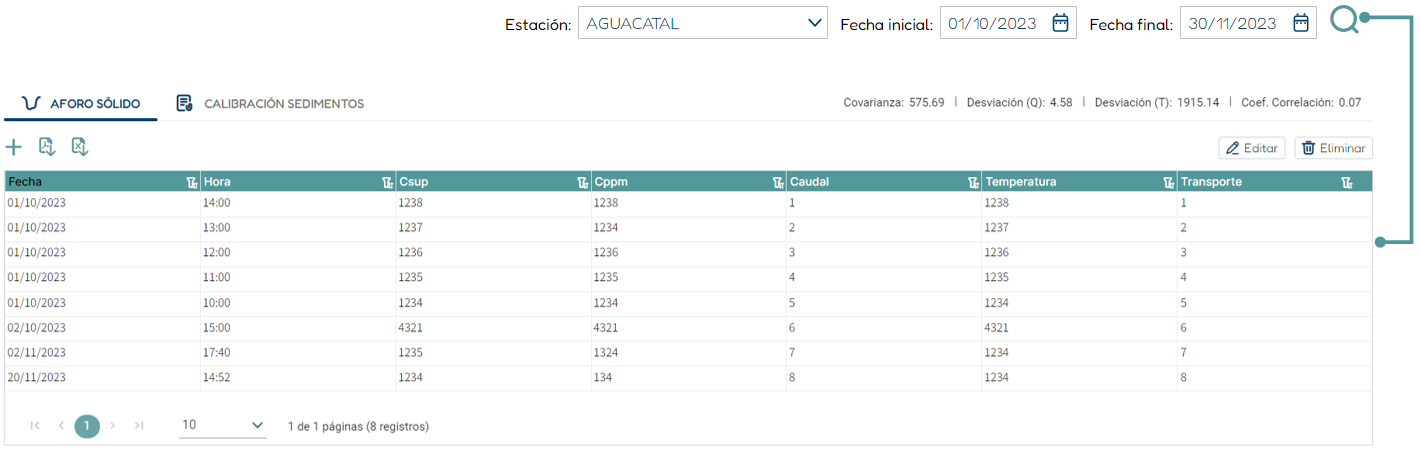Export table to PDF file icon
This screenshot has width=1420, height=449.
[x=46, y=148]
